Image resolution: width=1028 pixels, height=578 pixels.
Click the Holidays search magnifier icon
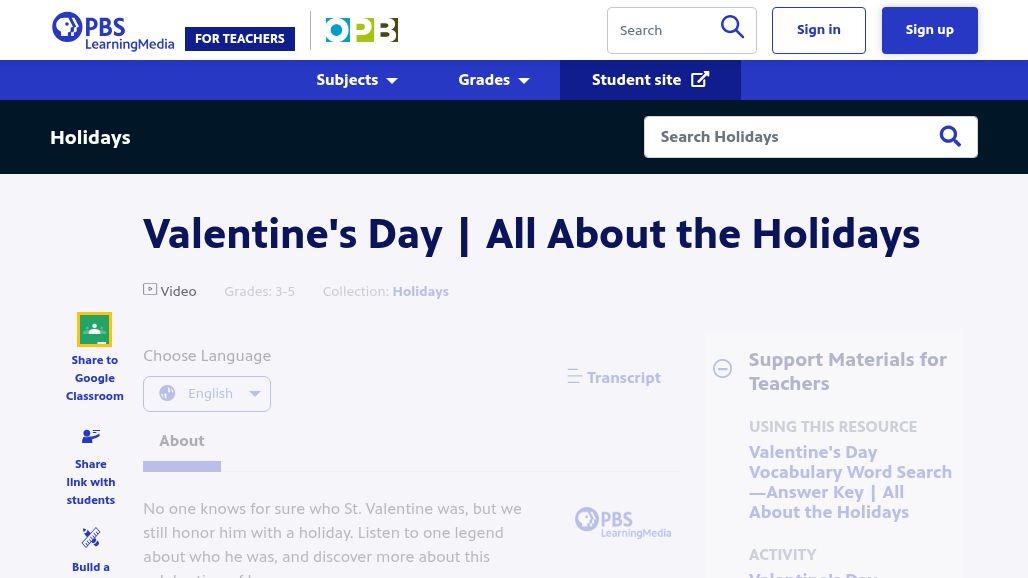tap(950, 136)
